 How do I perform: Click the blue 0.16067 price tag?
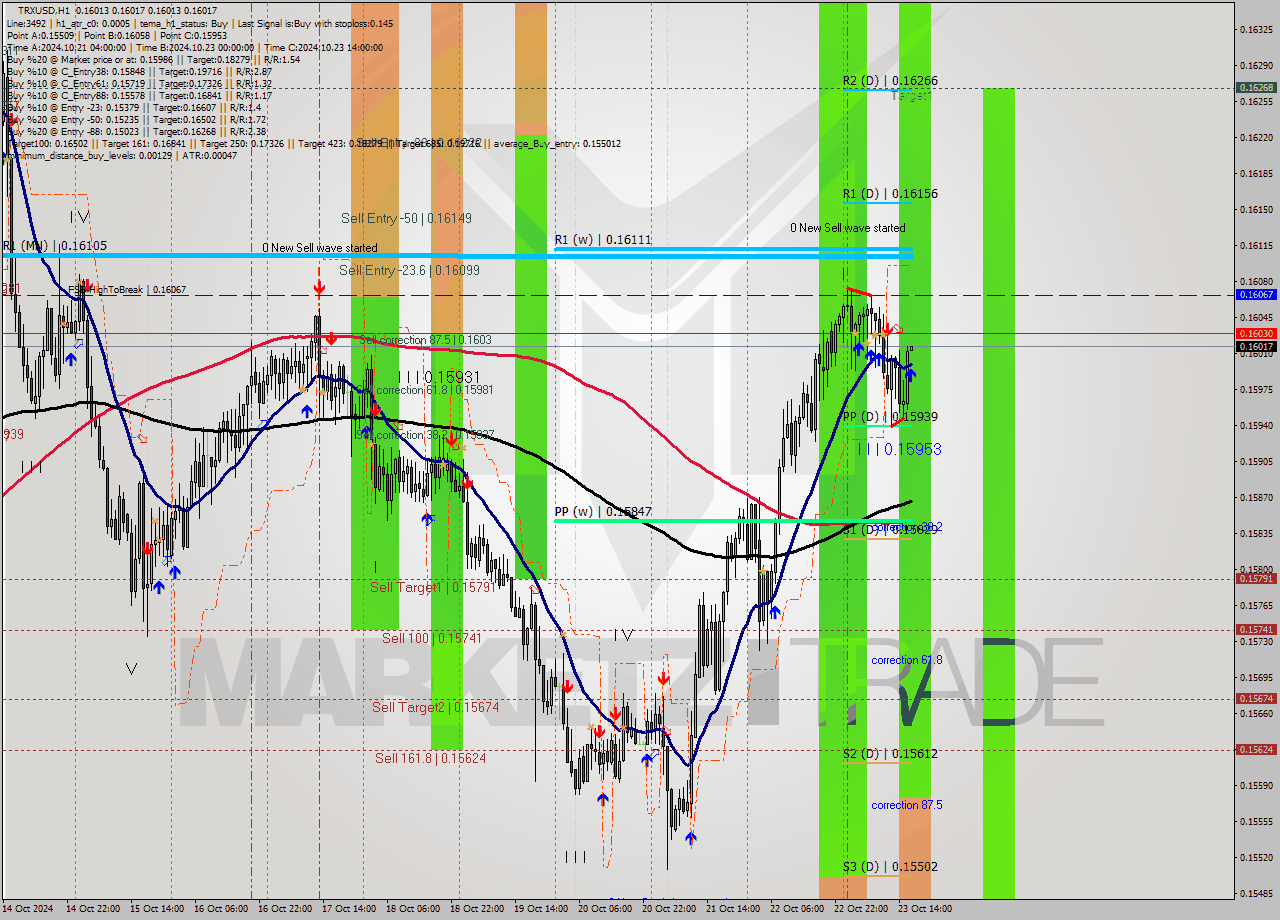click(x=1257, y=294)
